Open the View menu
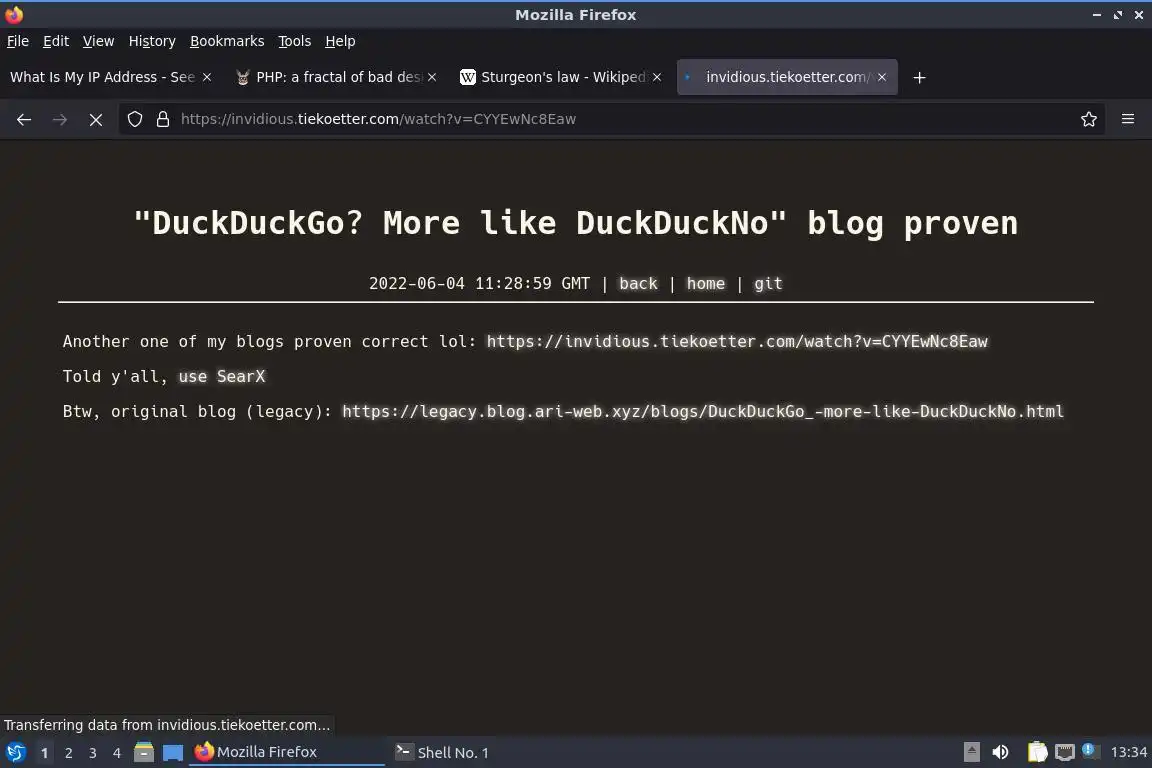 pos(98,41)
